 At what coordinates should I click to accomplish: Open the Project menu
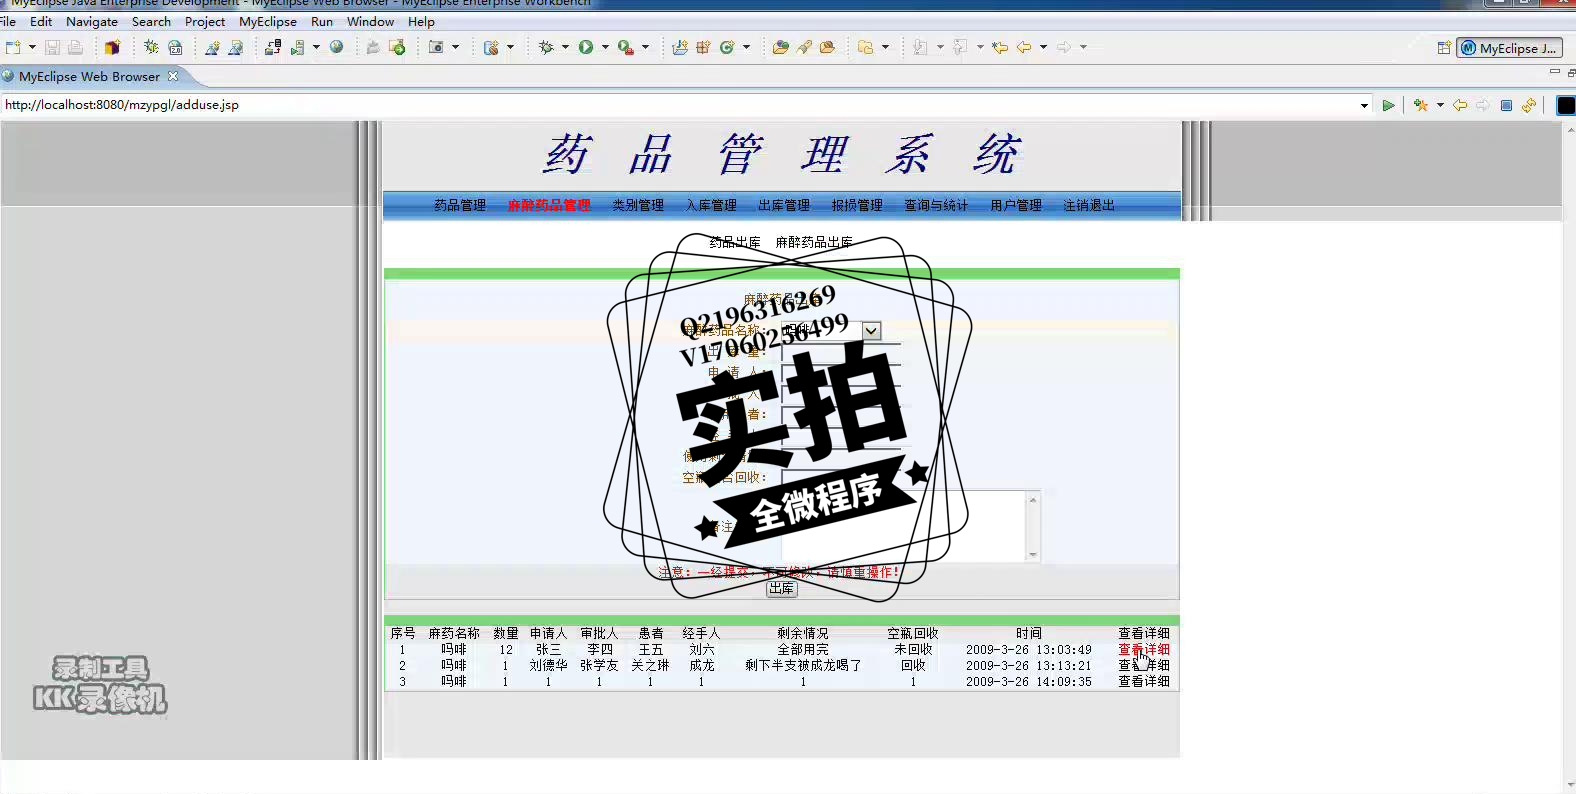[205, 21]
